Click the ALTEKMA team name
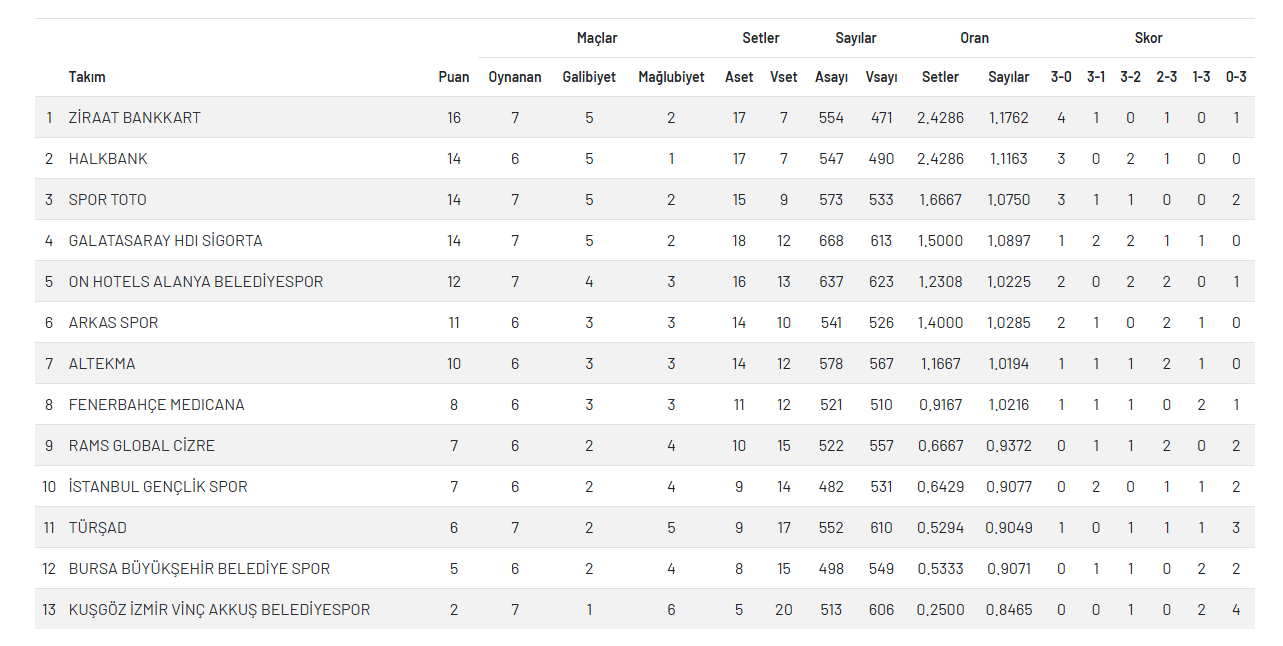 click(x=101, y=364)
